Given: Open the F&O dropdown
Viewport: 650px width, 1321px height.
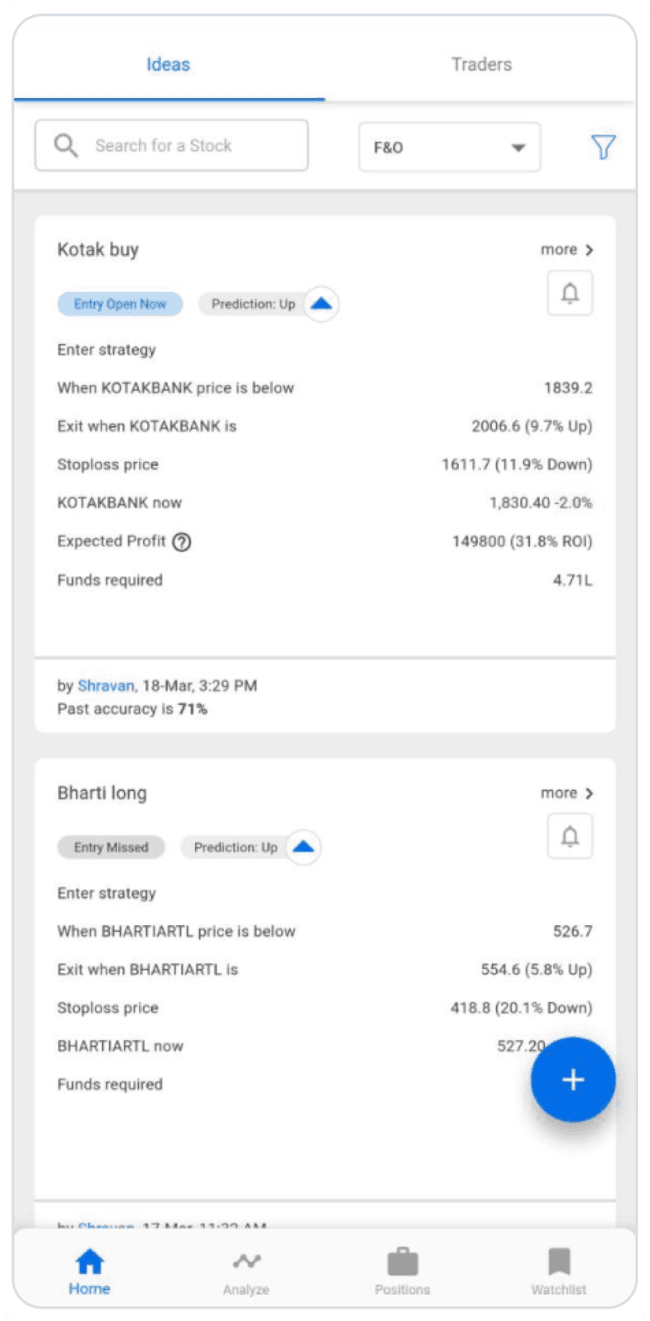Looking at the screenshot, I should coord(450,147).
